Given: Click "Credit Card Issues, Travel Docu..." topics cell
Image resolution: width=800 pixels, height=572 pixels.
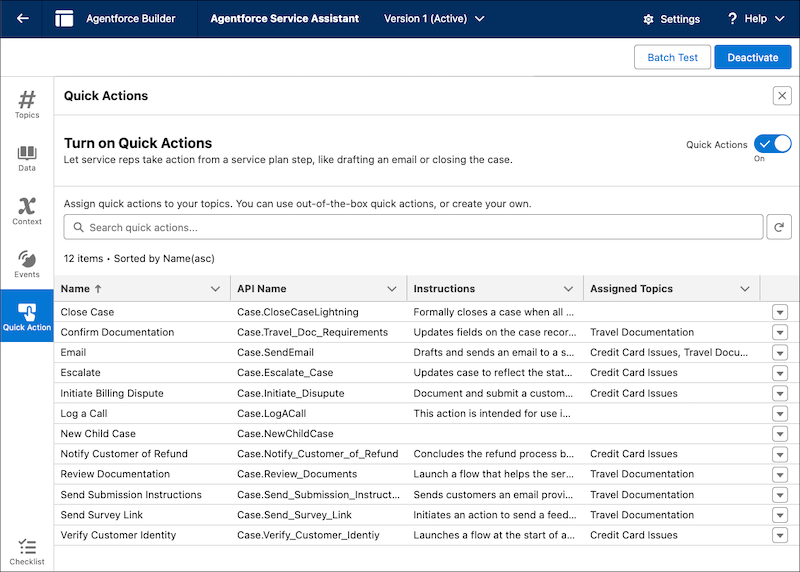Looking at the screenshot, I should tap(669, 353).
